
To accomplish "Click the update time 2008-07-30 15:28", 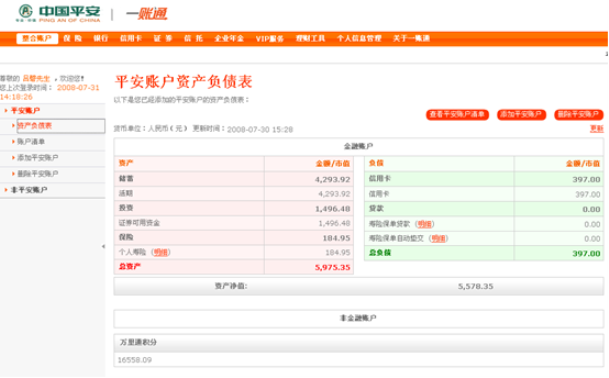I will pos(260,129).
